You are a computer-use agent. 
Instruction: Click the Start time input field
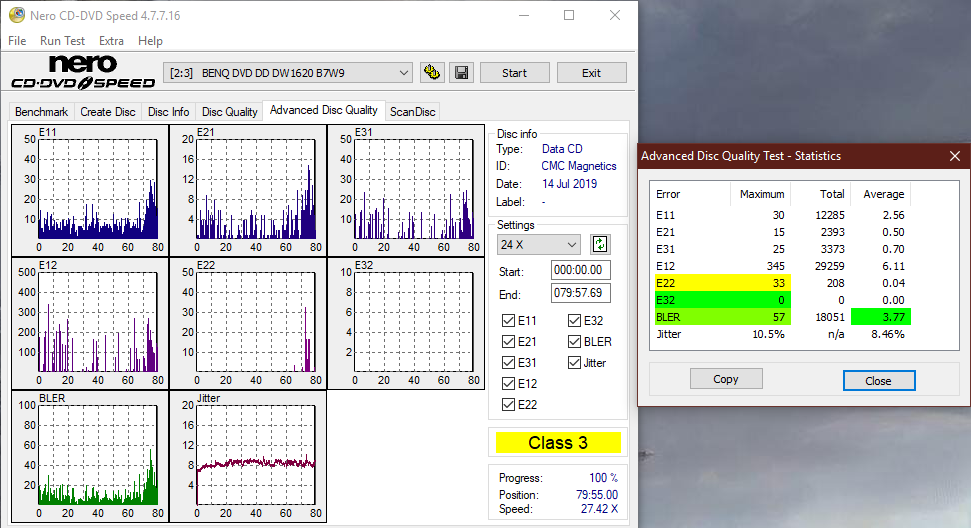coord(580,270)
